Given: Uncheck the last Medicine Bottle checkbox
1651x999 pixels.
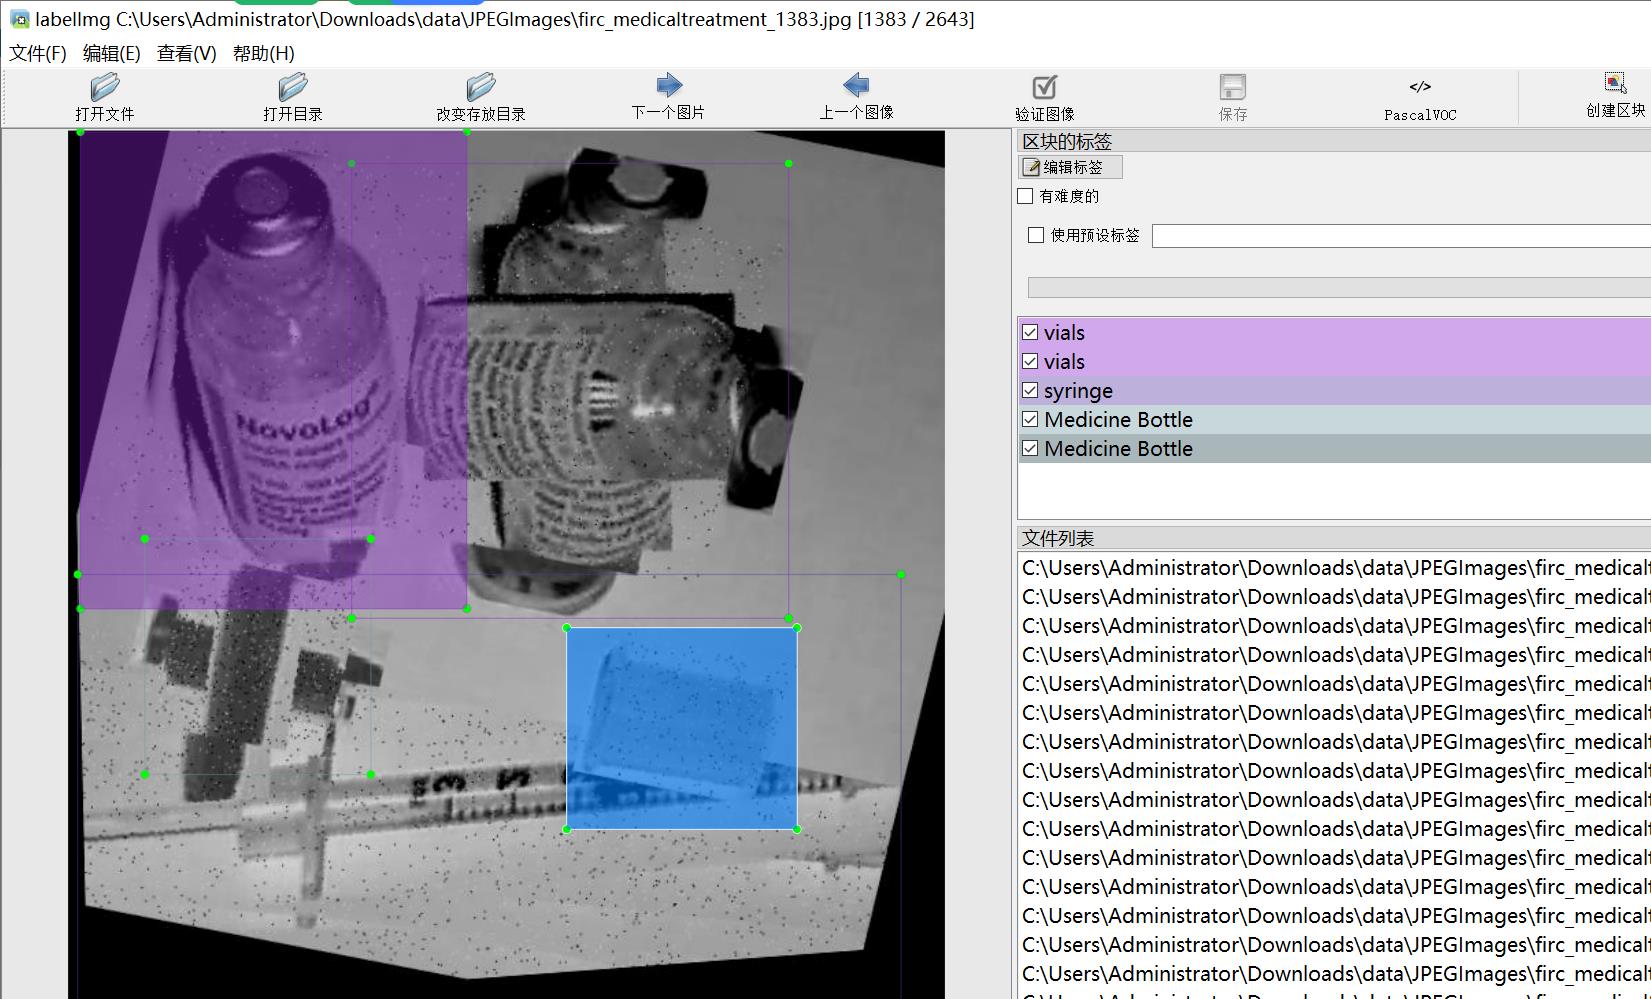Looking at the screenshot, I should point(1030,448).
